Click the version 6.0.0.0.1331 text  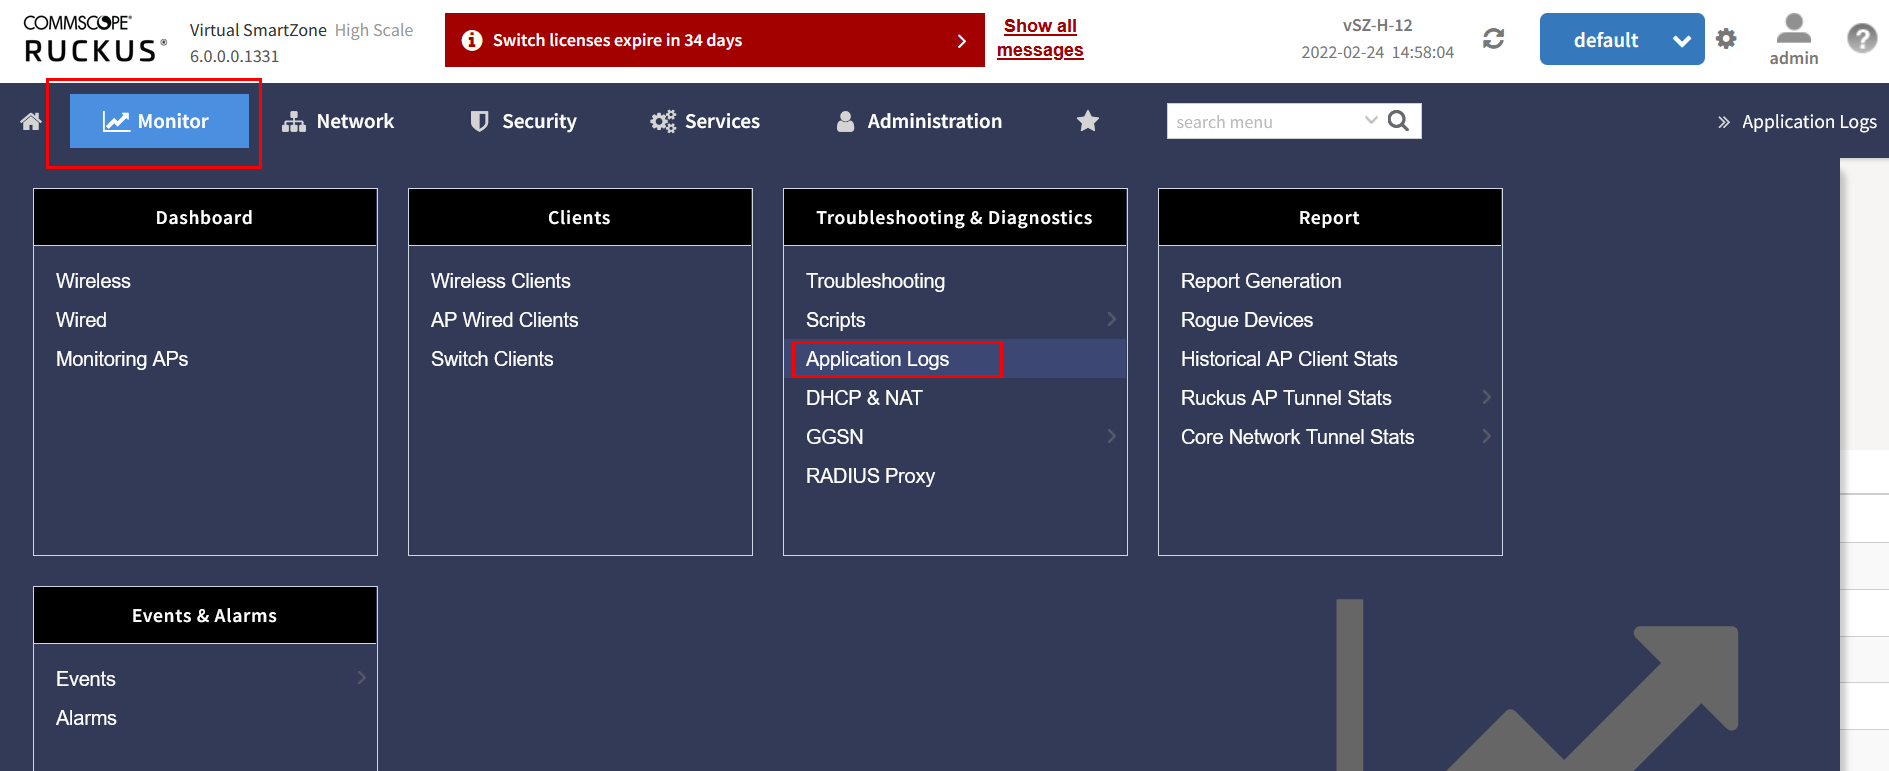tap(235, 56)
